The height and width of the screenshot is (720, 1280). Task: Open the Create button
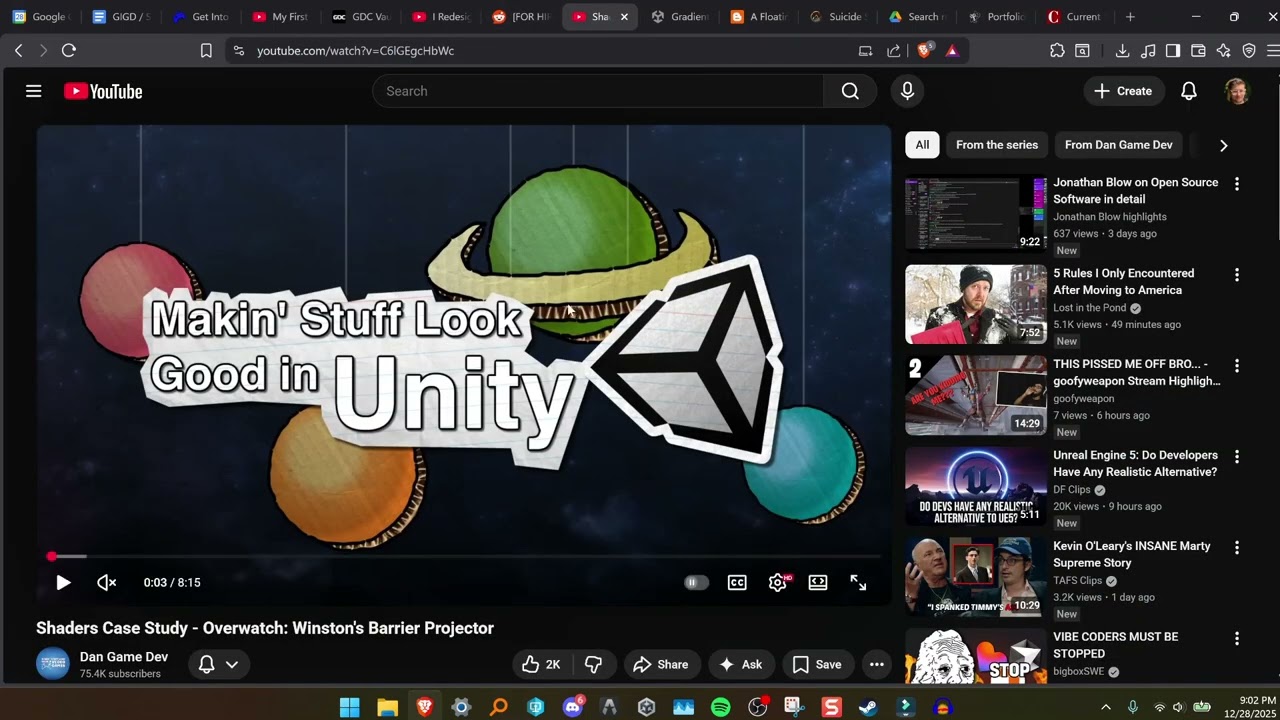coord(1124,91)
